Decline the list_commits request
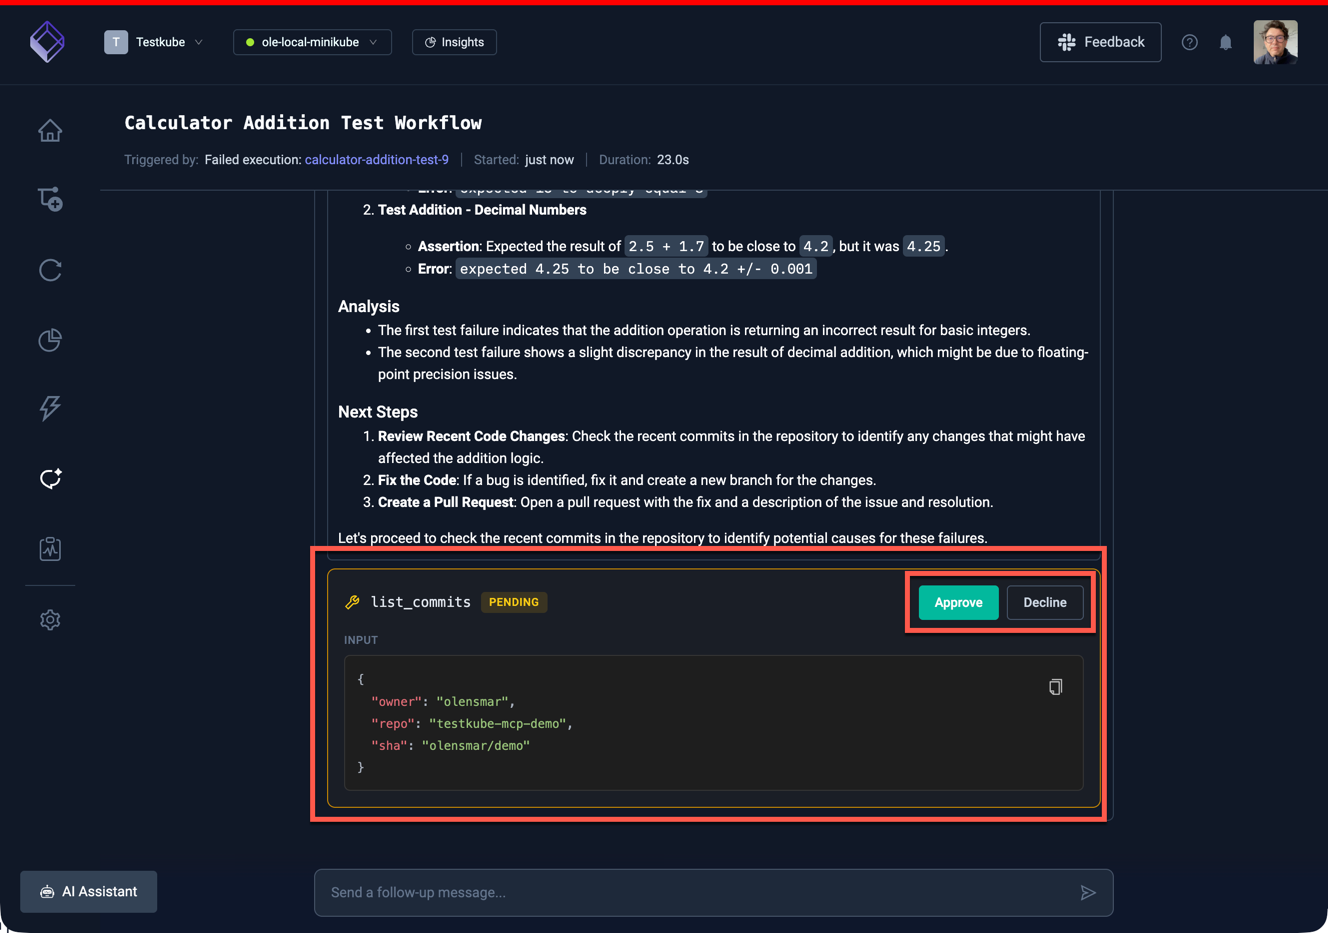The height and width of the screenshot is (933, 1328). pos(1044,602)
